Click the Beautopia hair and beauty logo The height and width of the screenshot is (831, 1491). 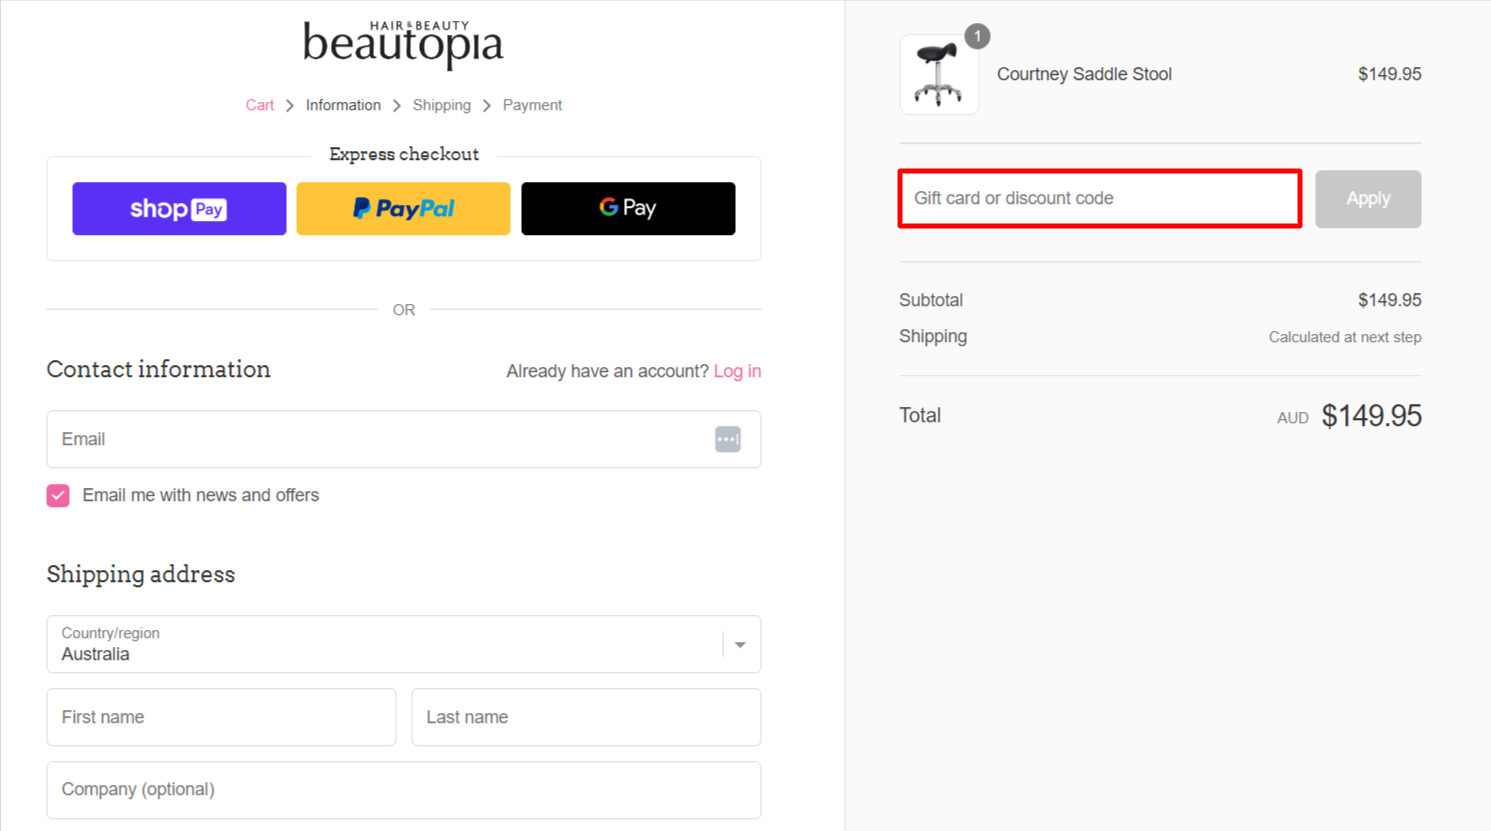click(x=403, y=42)
